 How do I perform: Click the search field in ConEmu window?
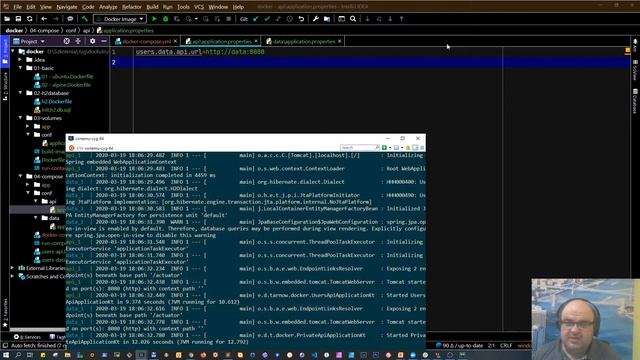tap(359, 147)
